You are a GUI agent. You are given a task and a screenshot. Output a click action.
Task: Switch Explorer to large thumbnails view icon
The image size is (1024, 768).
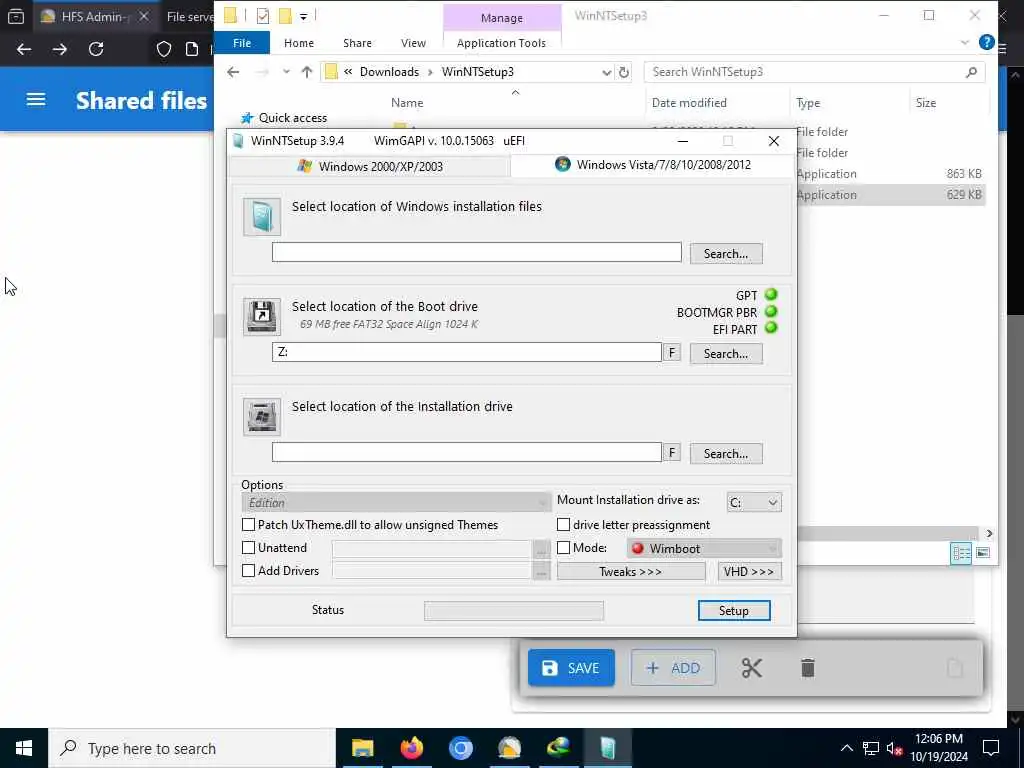point(983,553)
